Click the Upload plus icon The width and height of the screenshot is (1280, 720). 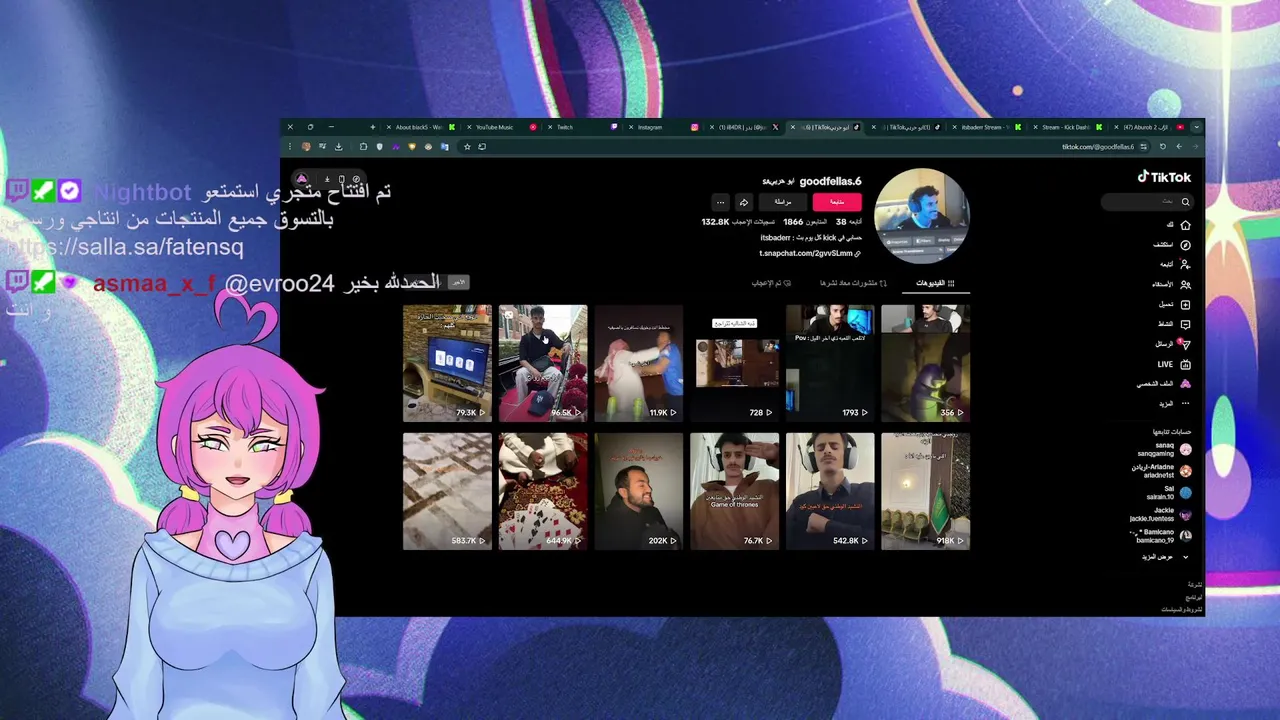point(1185,304)
